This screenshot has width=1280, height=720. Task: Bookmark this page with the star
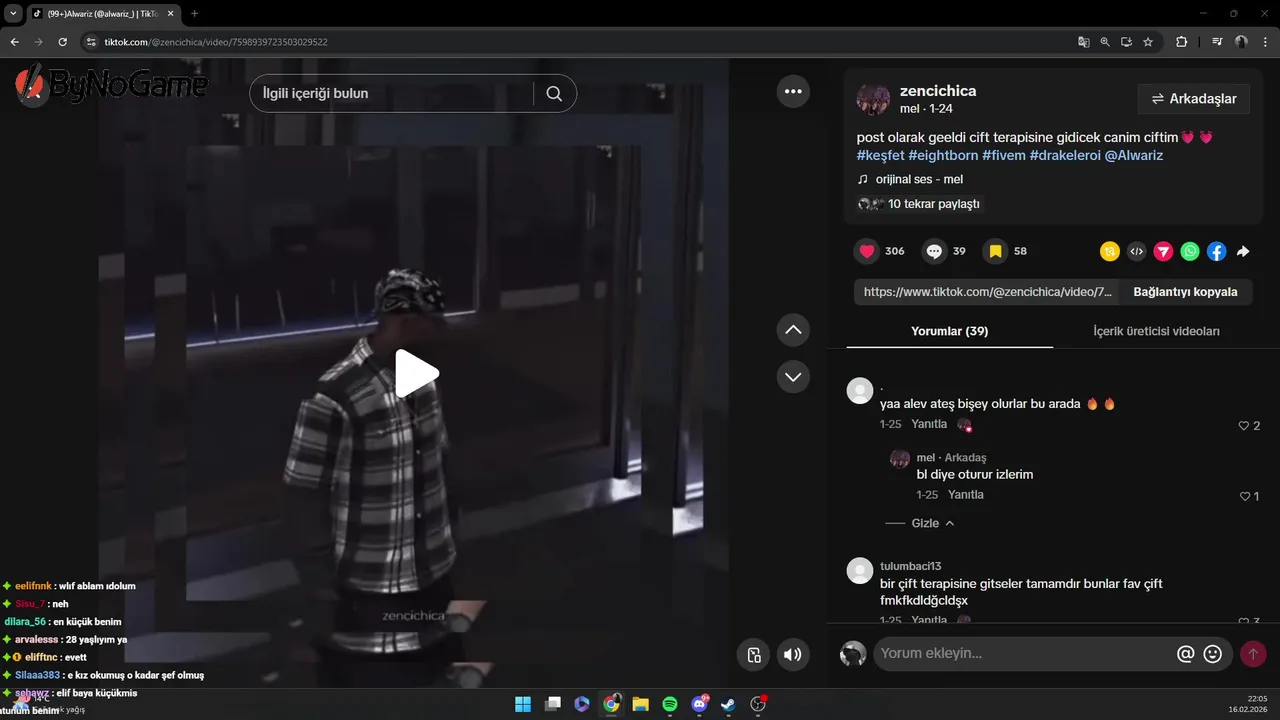1148,42
